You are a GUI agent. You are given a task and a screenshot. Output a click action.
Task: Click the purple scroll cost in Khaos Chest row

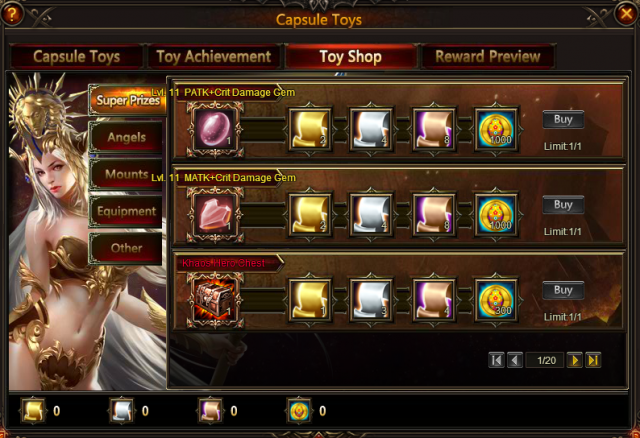click(434, 300)
